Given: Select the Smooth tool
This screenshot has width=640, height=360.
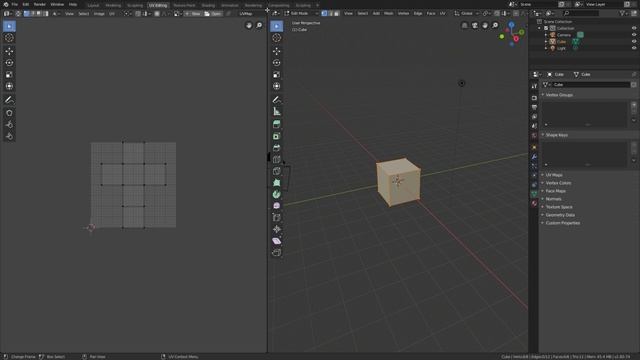Looking at the screenshot, I should click(x=276, y=206).
